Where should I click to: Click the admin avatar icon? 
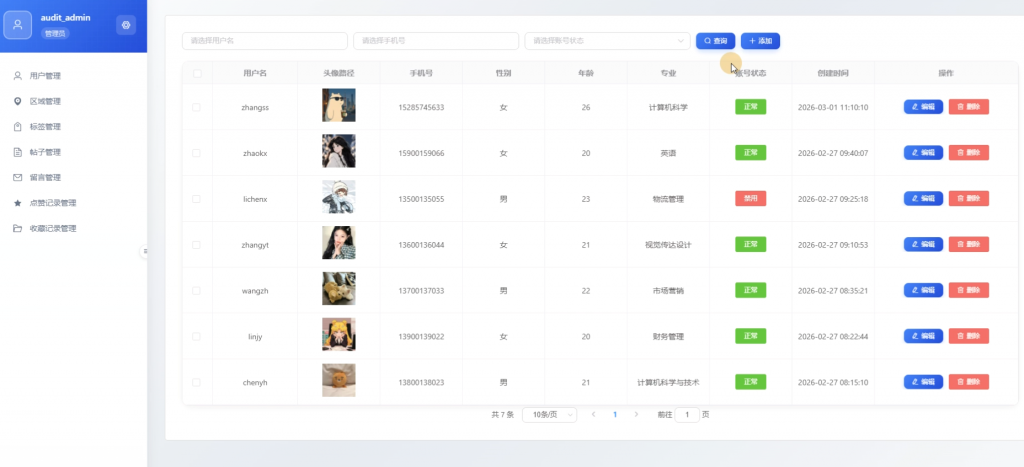tap(18, 25)
